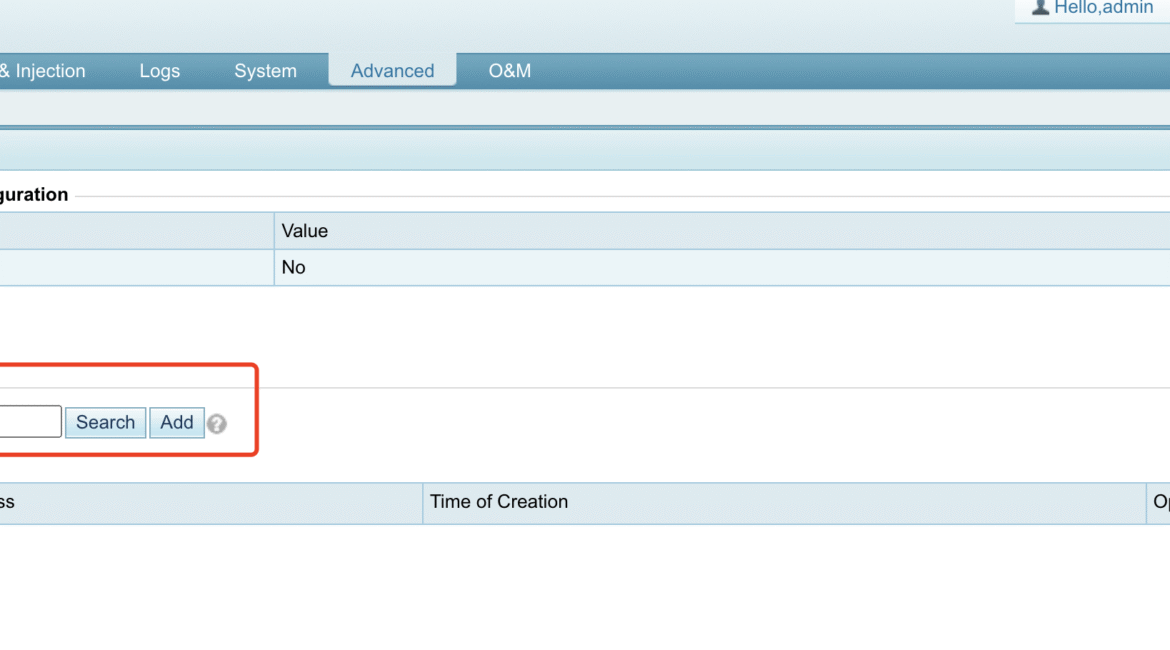1170x650 pixels.
Task: Click the highlighted red search area
Action: [x=130, y=410]
